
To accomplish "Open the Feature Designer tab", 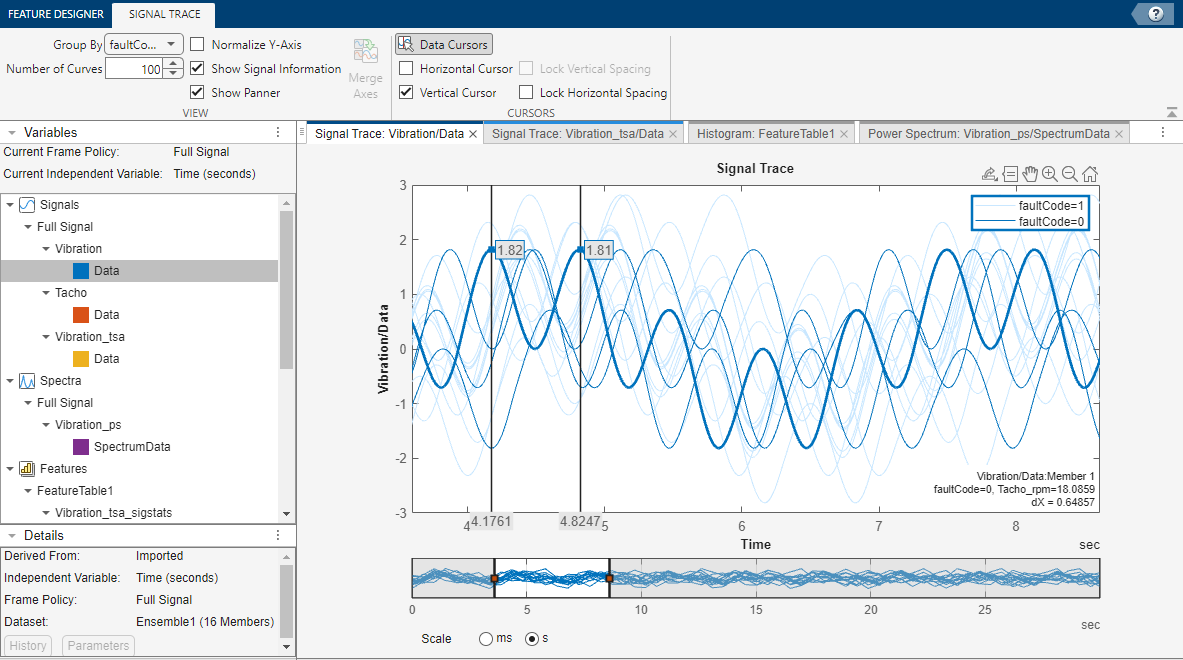I will (x=54, y=14).
